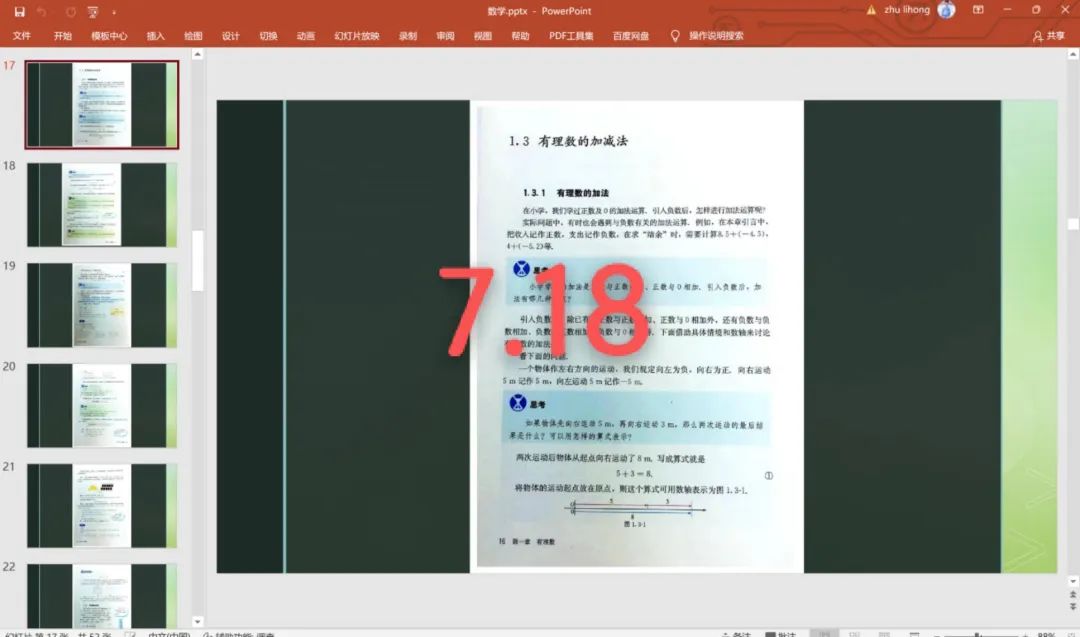Click the 共享 (Share) button

[1049, 36]
